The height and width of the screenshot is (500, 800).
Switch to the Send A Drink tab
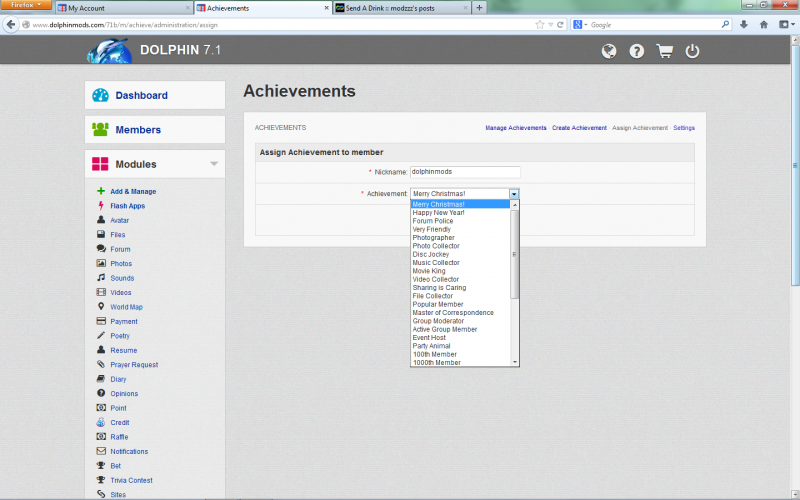point(402,8)
